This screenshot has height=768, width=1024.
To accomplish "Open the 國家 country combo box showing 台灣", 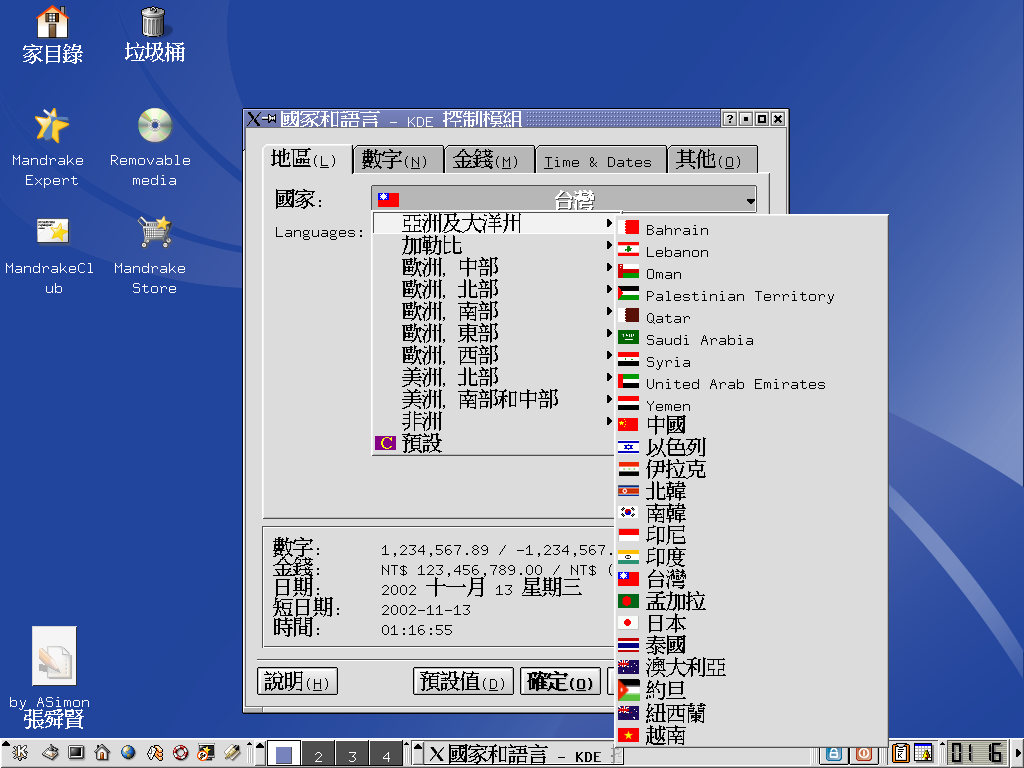I will coord(564,199).
